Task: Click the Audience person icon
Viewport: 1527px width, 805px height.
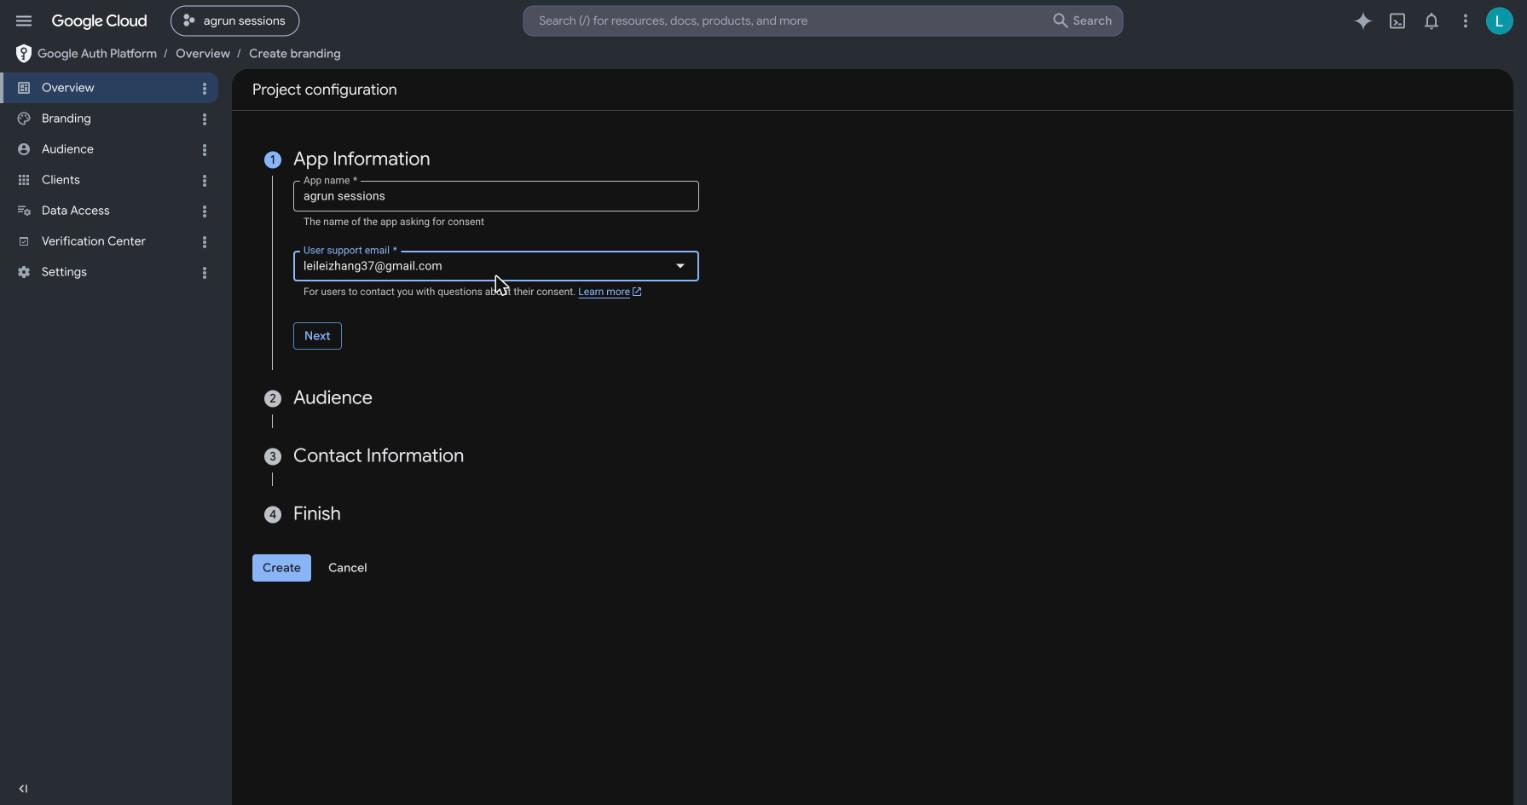Action: 24,149
